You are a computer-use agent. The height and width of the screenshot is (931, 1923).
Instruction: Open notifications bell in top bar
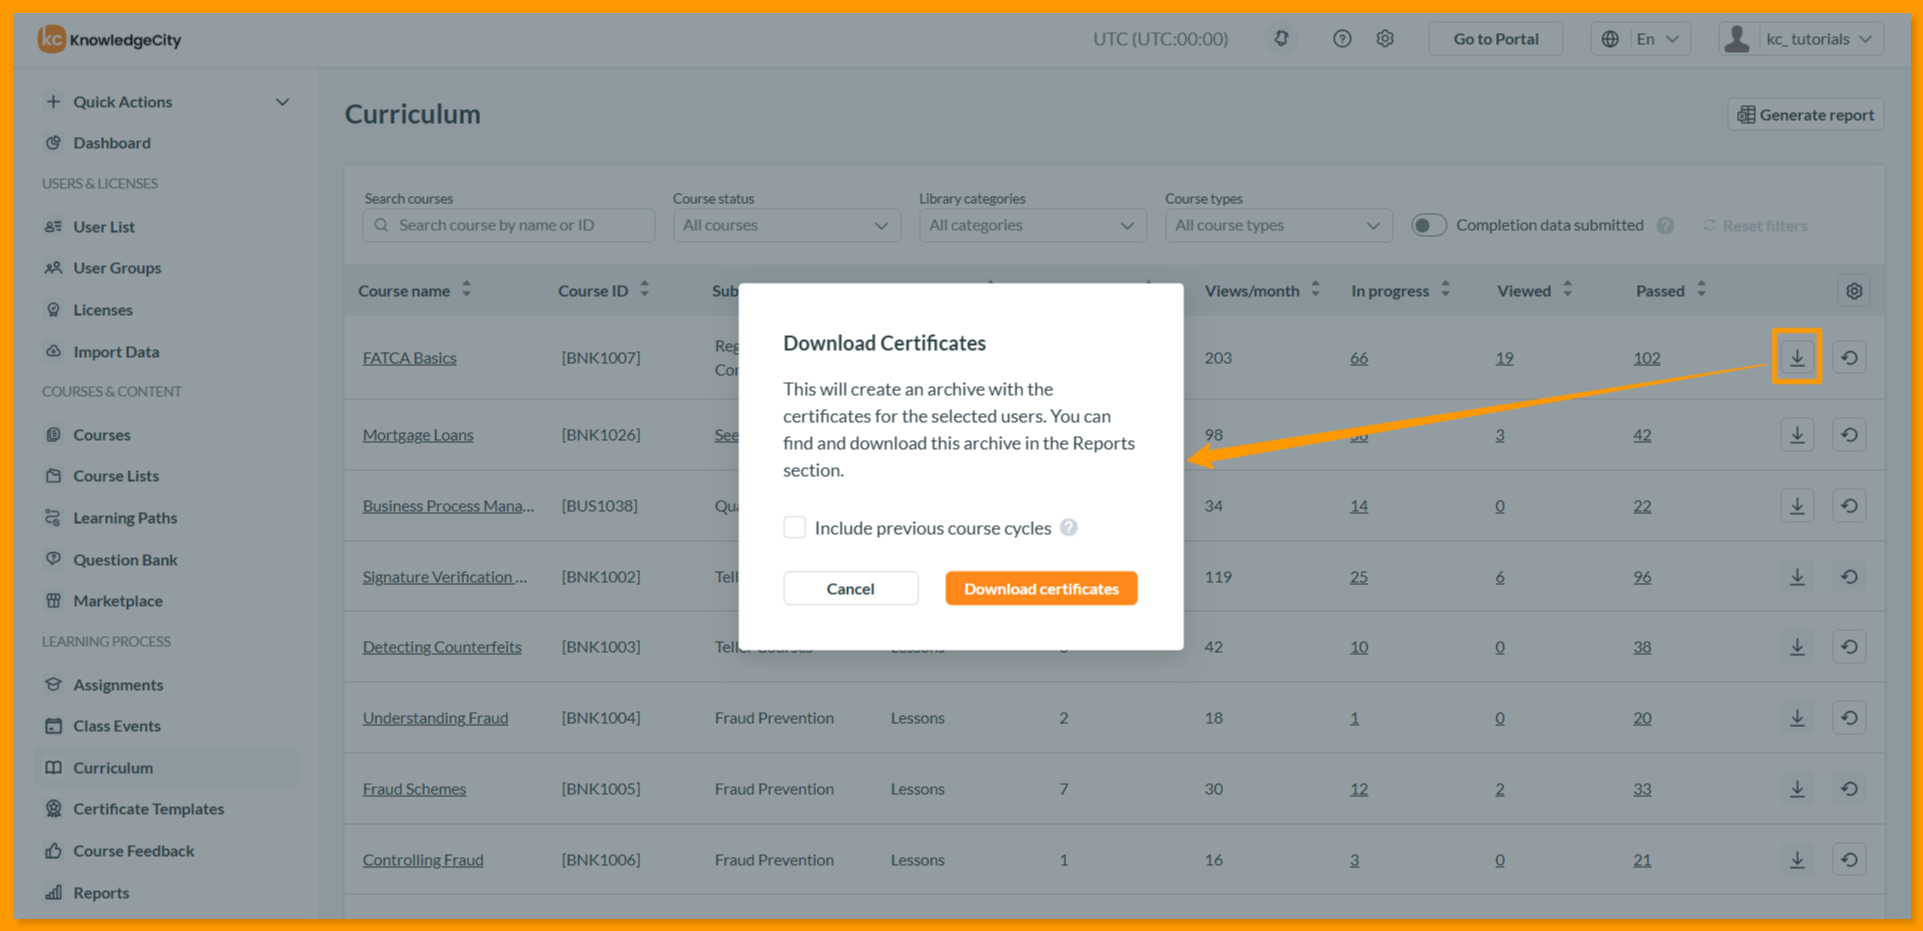coord(1281,39)
